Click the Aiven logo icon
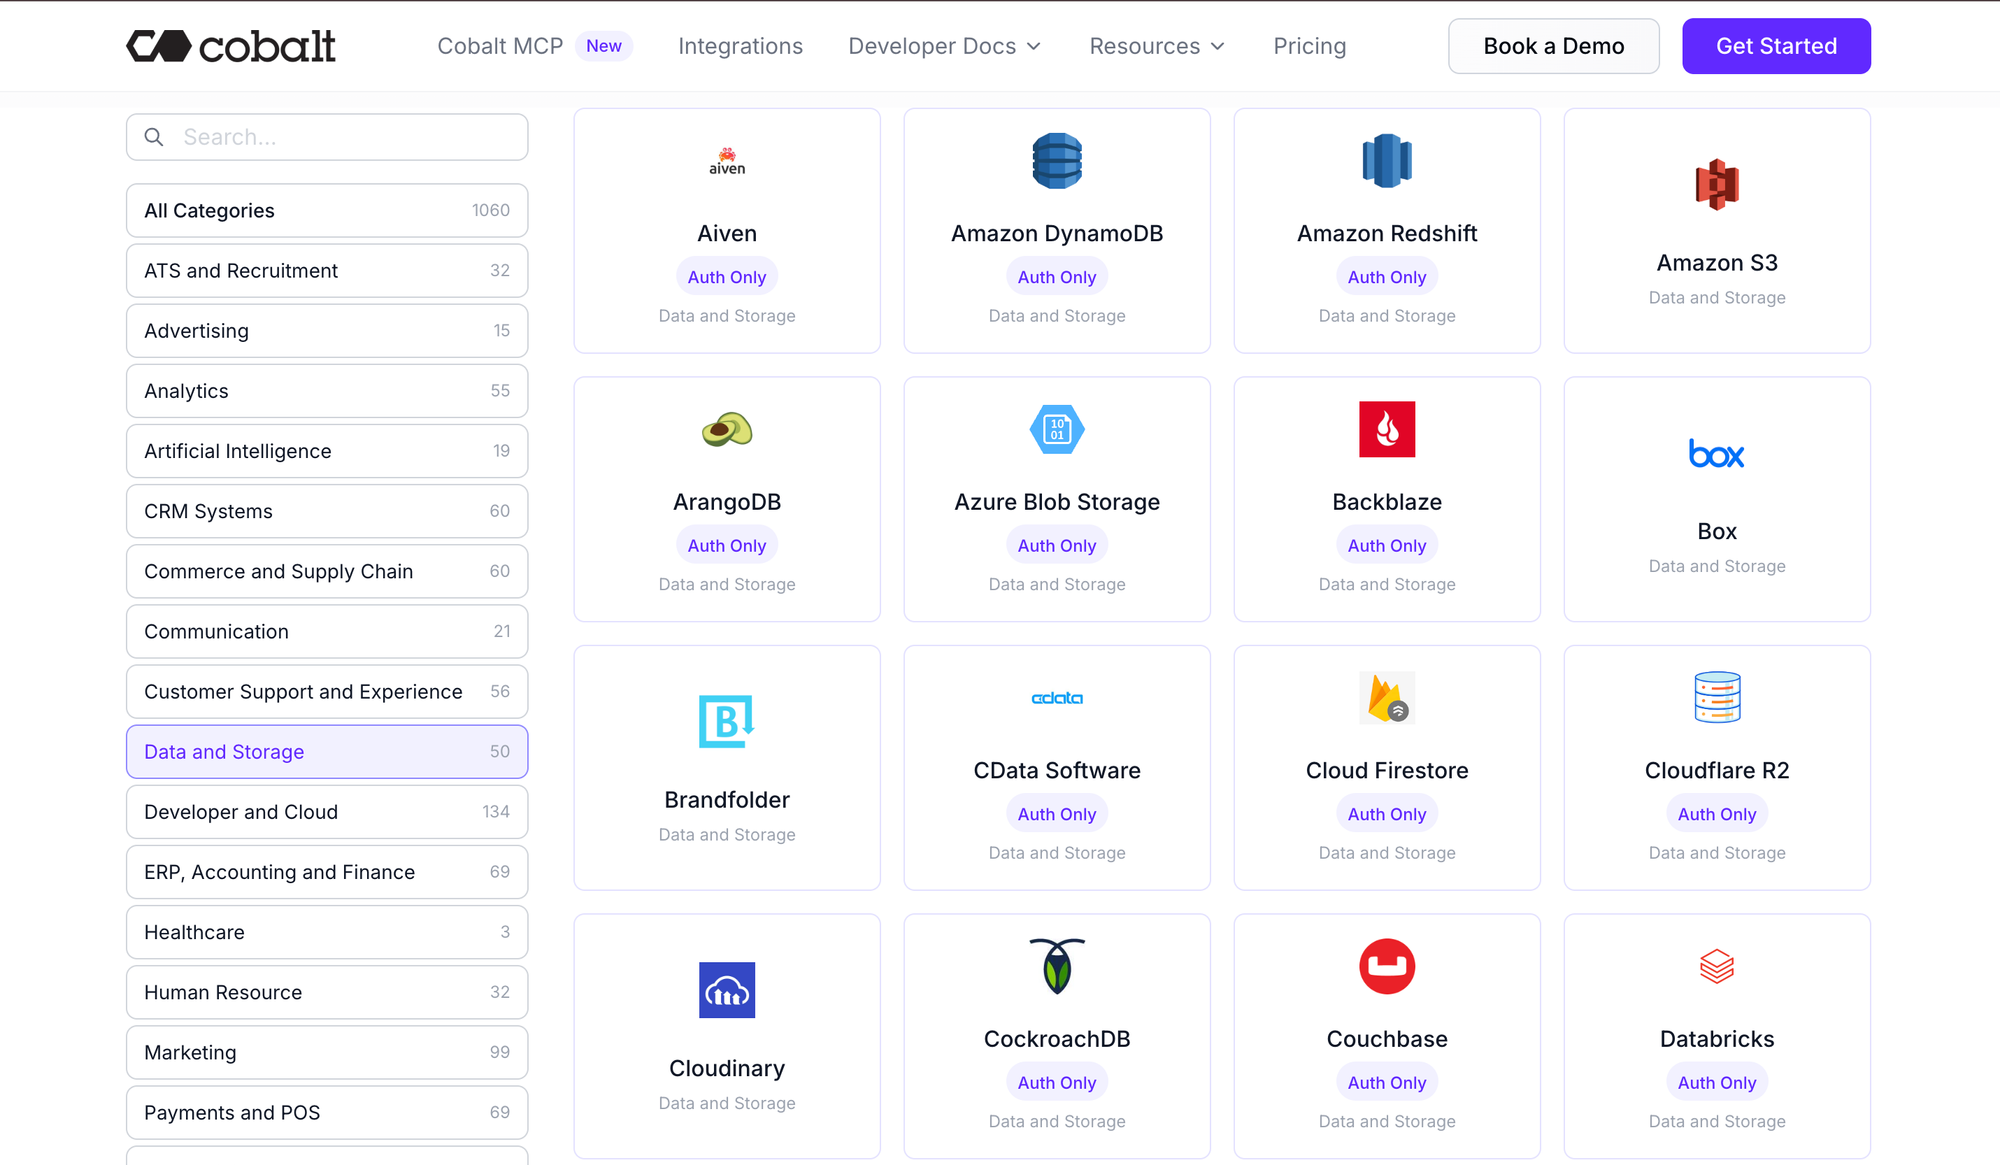Viewport: 2000px width, 1165px height. click(727, 161)
